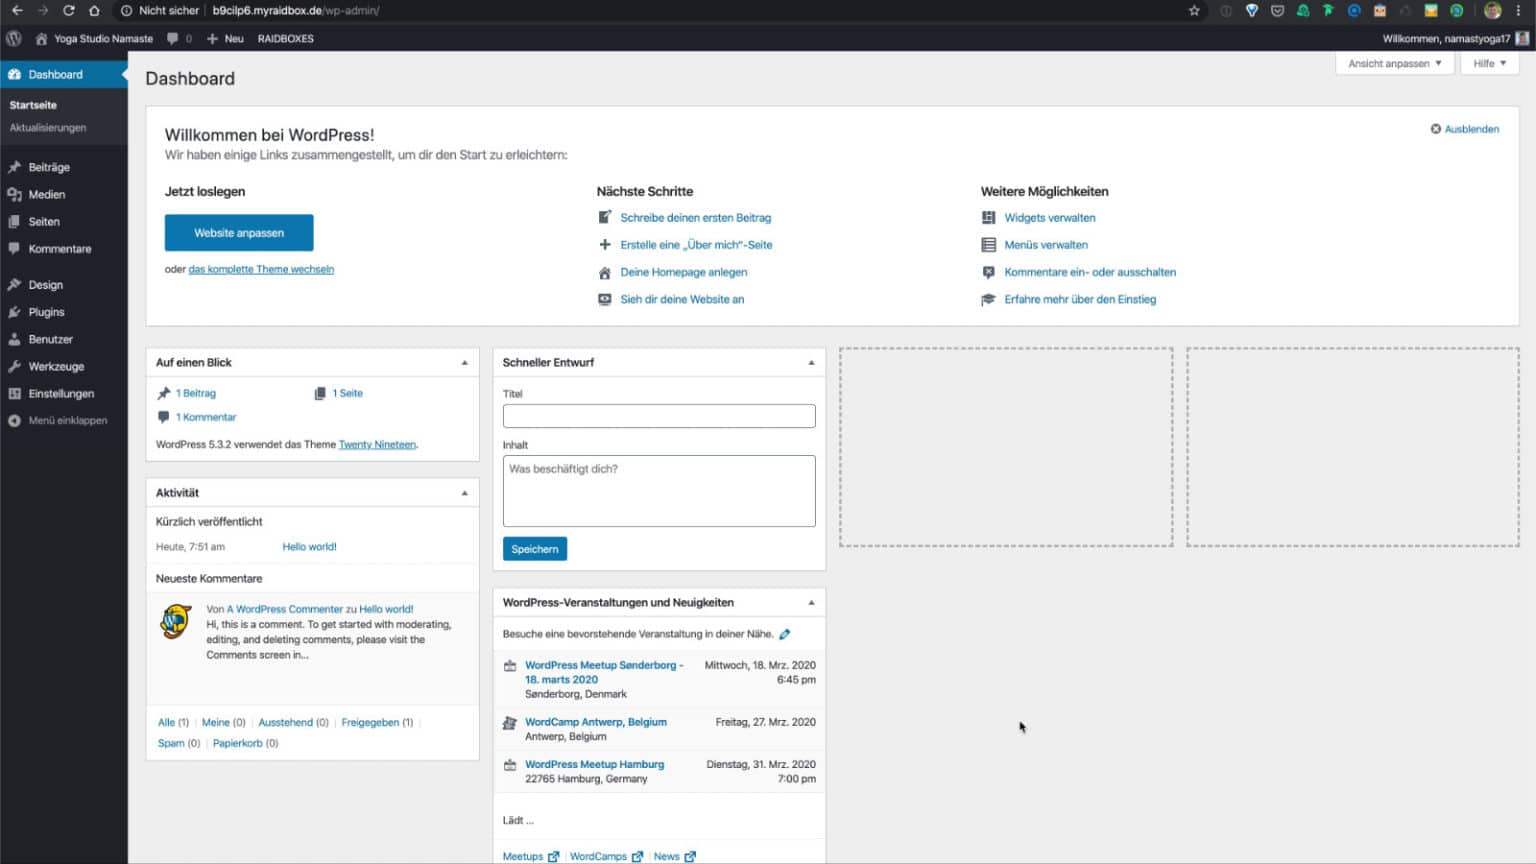
Task: Bookmark page with star icon
Action: point(1194,10)
